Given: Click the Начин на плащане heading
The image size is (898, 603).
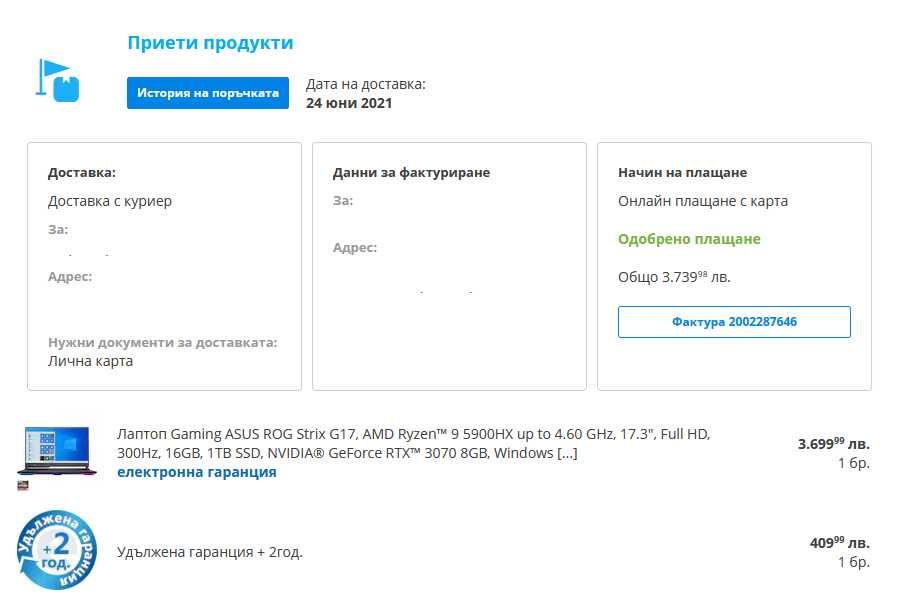Looking at the screenshot, I should tap(682, 173).
